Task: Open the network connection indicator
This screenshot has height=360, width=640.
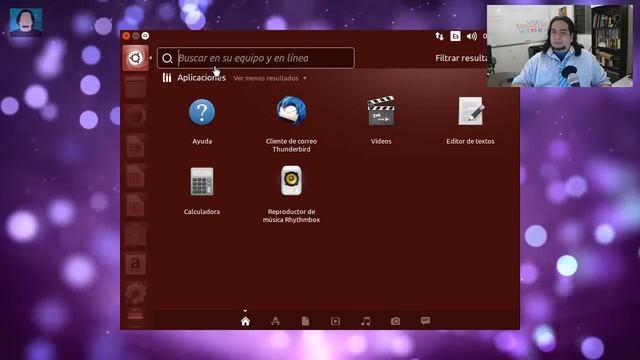Action: pos(439,36)
